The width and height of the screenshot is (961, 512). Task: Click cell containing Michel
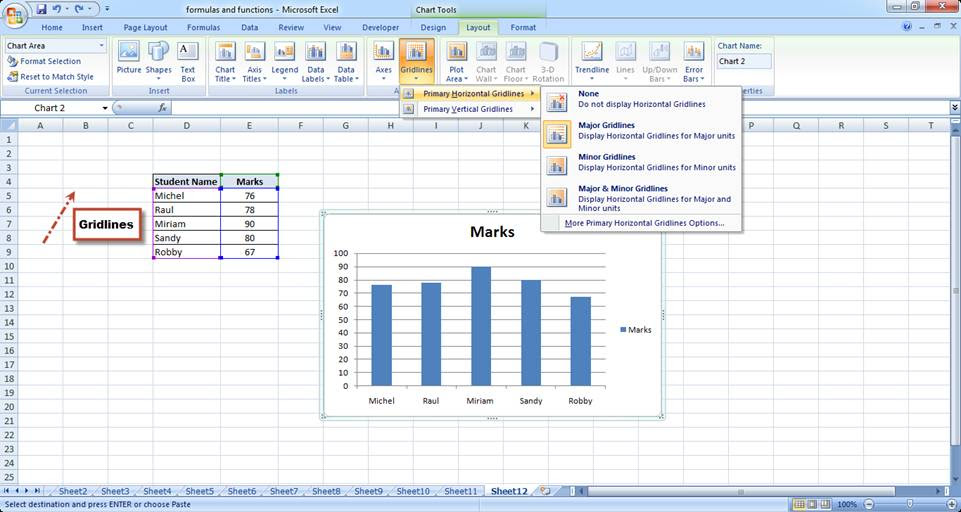pos(186,196)
